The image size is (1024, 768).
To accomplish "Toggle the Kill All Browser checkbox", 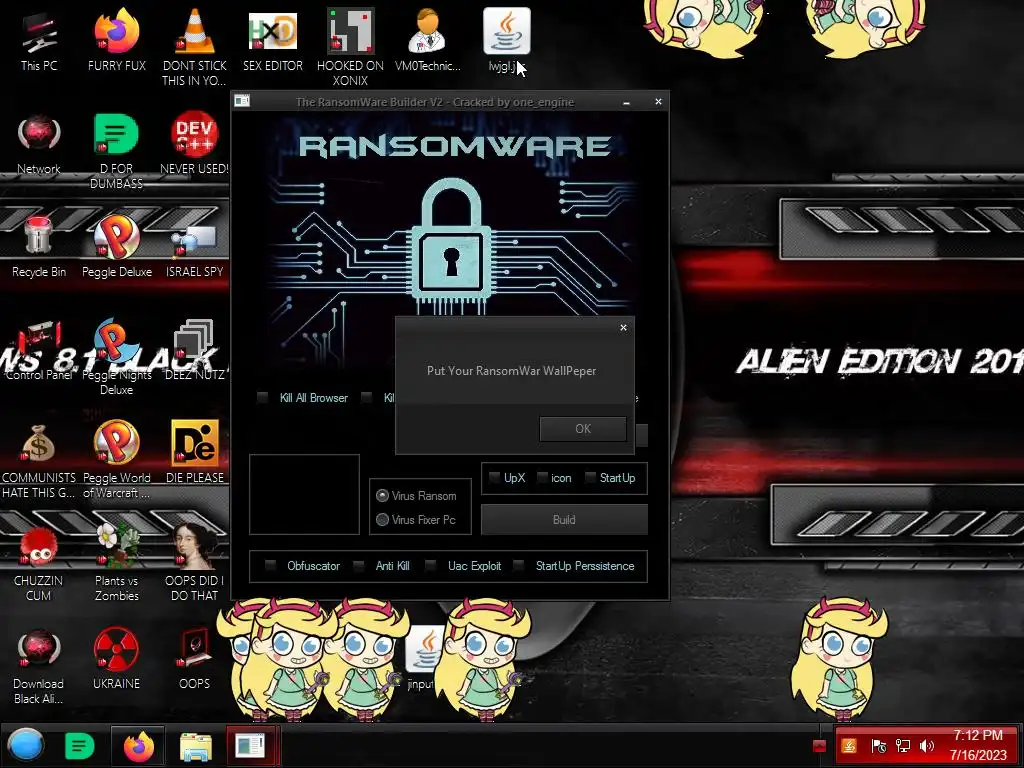I will [263, 398].
